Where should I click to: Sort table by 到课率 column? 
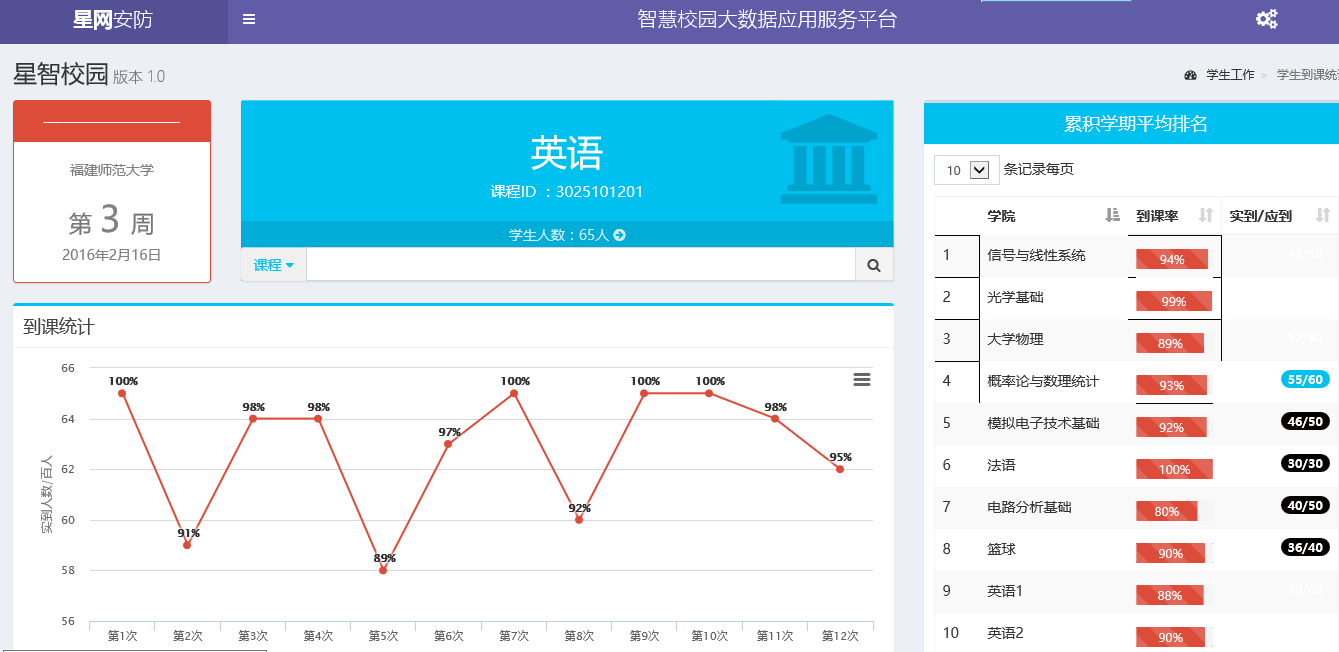click(x=1205, y=215)
